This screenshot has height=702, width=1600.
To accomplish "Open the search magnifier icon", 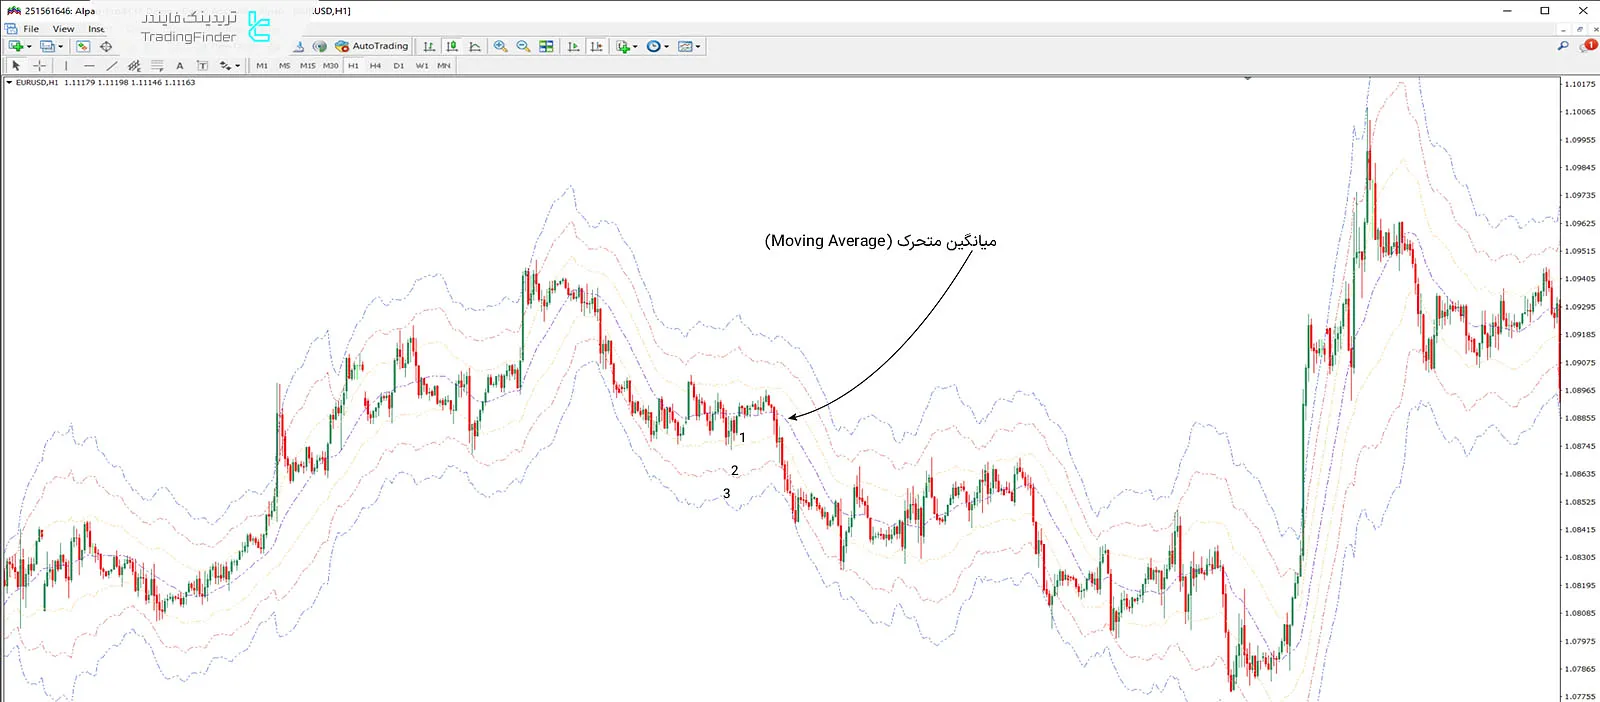I will 1563,46.
